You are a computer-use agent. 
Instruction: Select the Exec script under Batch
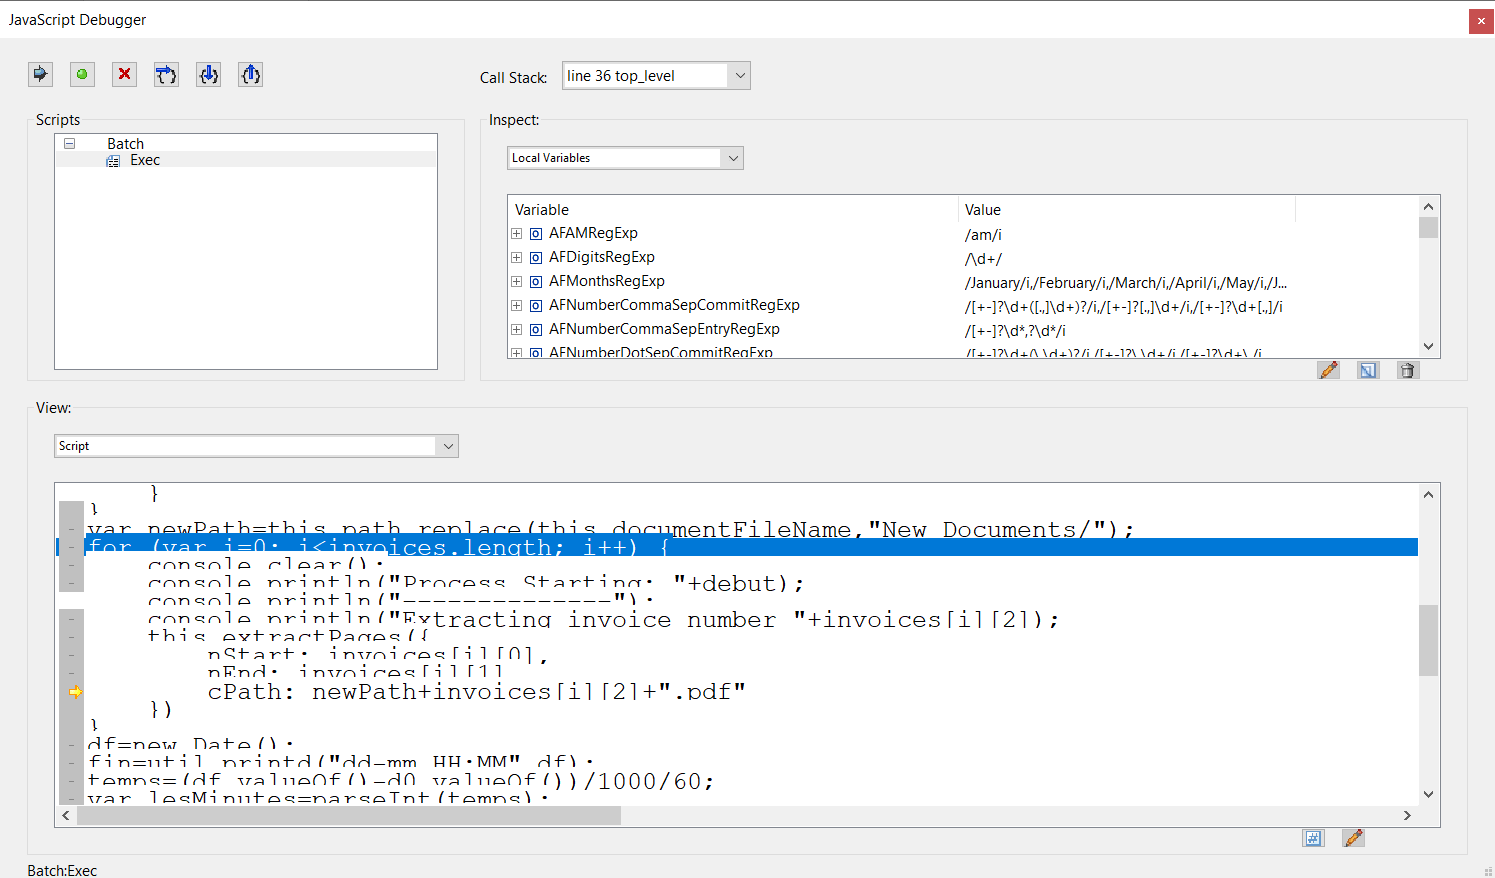pyautogui.click(x=145, y=160)
